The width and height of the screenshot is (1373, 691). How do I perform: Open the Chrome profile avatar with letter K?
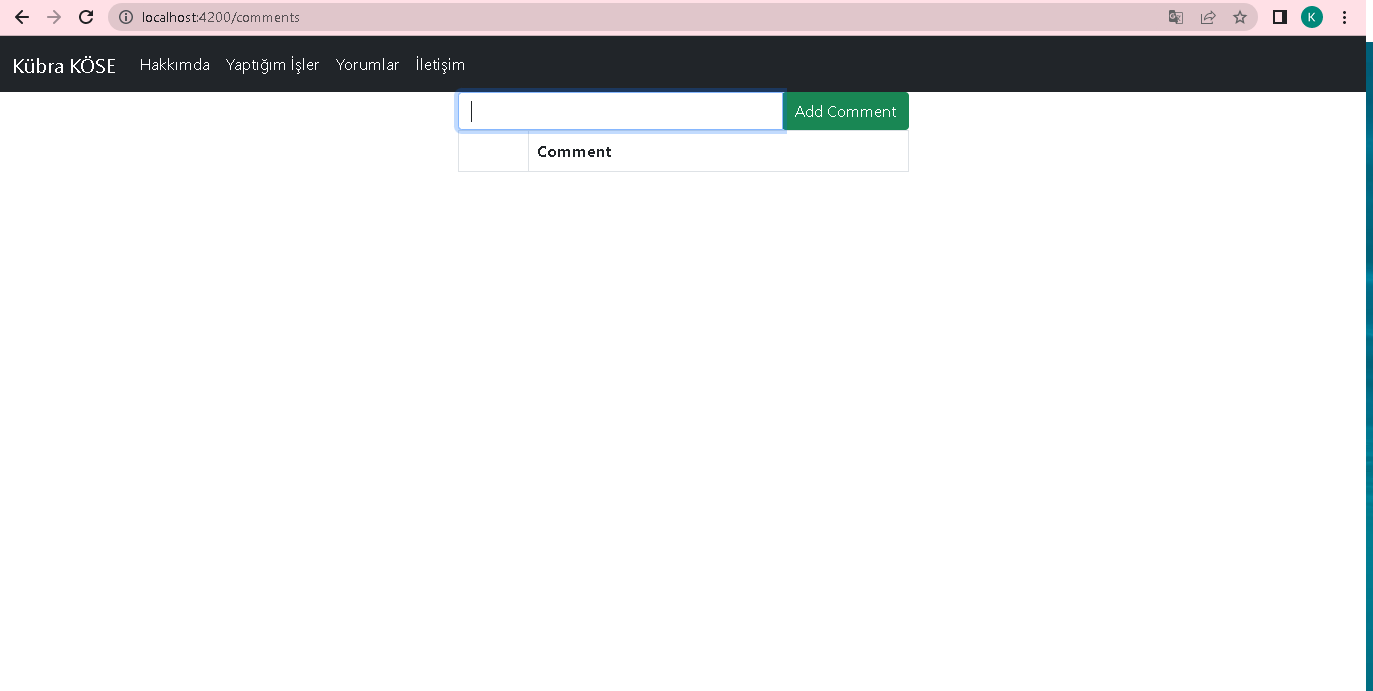click(1311, 17)
